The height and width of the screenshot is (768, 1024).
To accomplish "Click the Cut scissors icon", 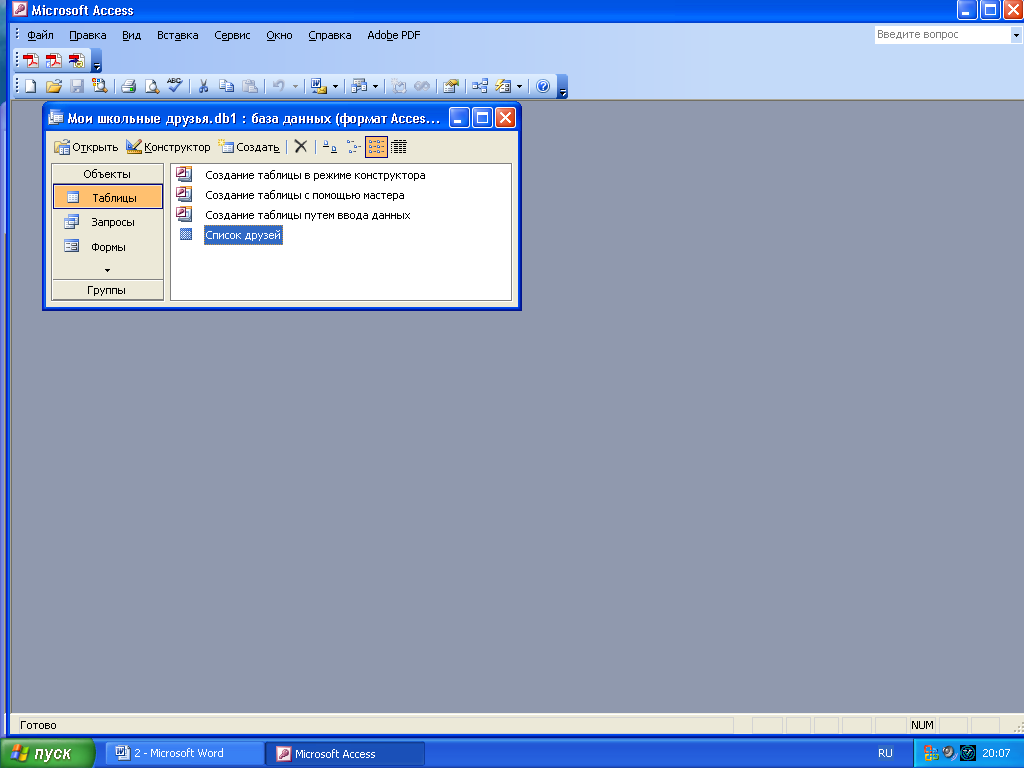I will [x=203, y=86].
